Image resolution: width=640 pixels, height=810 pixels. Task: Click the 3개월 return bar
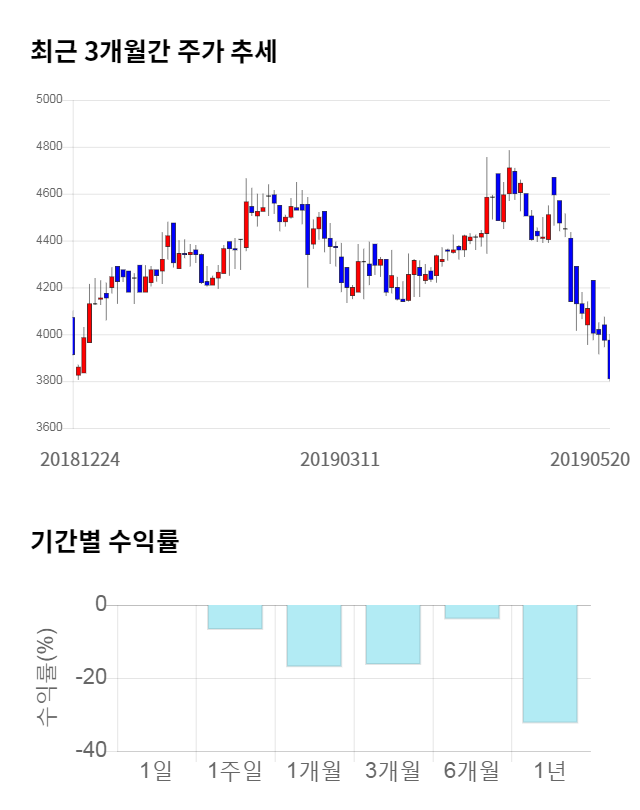393,634
